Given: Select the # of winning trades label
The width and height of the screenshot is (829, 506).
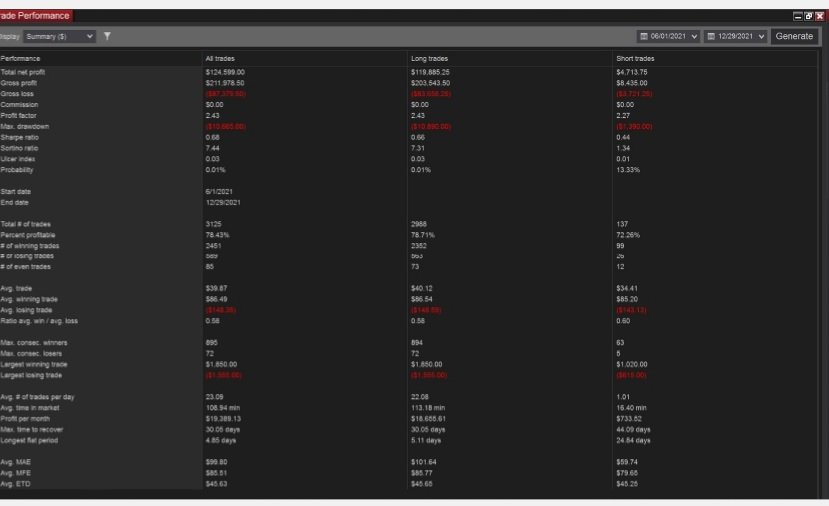Looking at the screenshot, I should (30, 246).
